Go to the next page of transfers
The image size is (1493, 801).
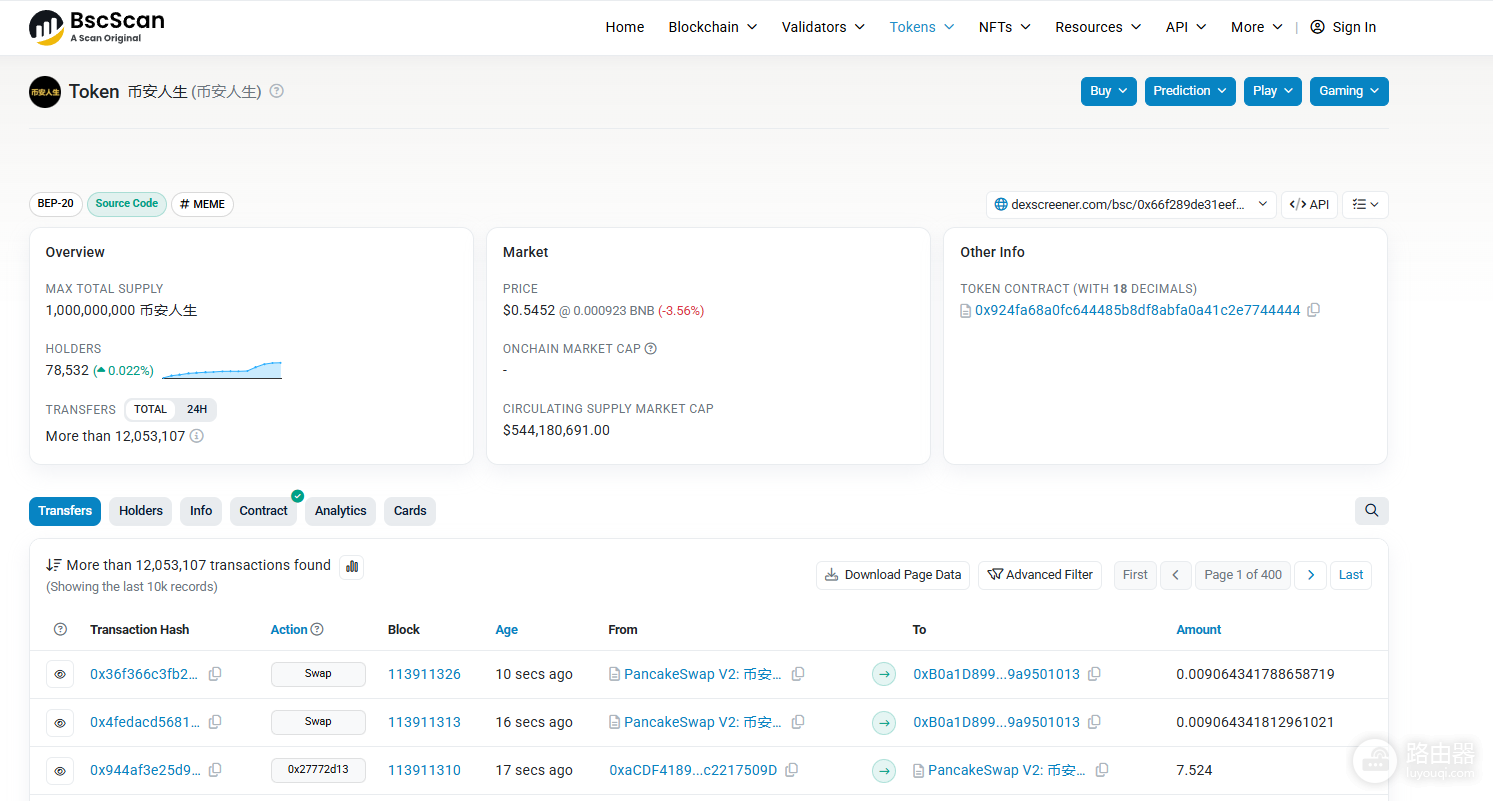(x=1311, y=575)
